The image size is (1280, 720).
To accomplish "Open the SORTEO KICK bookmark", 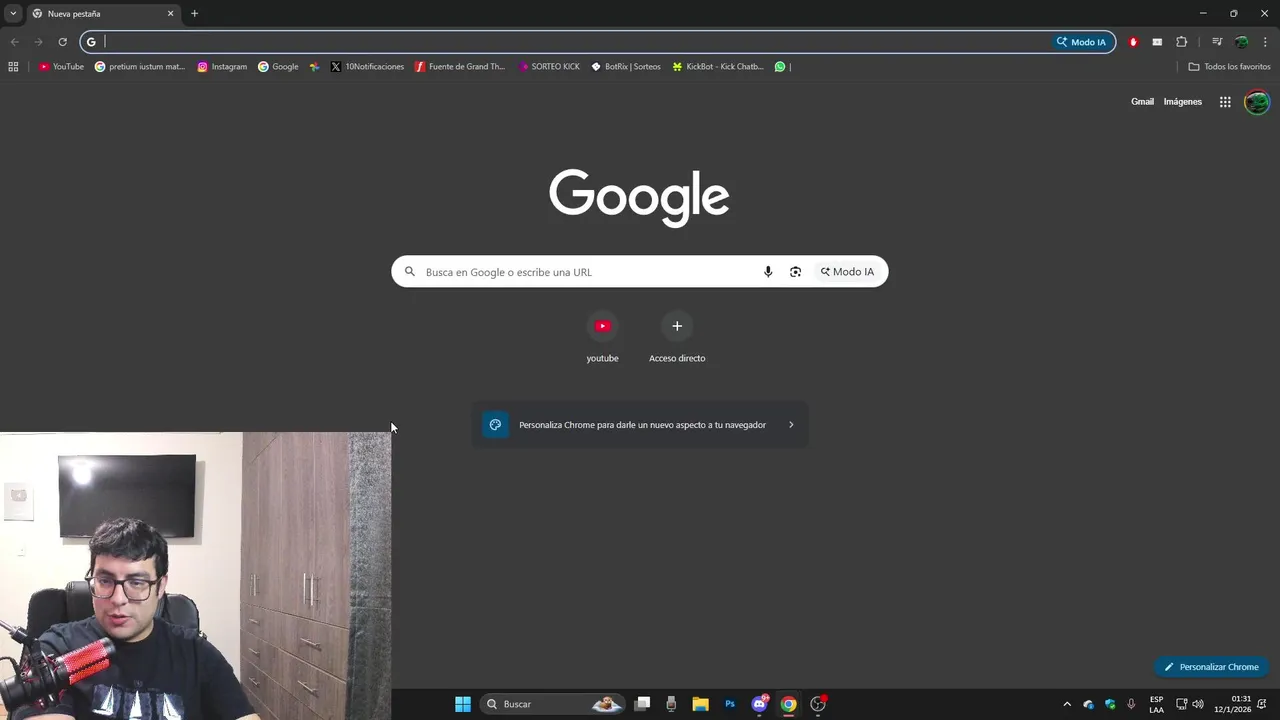I will click(x=549, y=67).
